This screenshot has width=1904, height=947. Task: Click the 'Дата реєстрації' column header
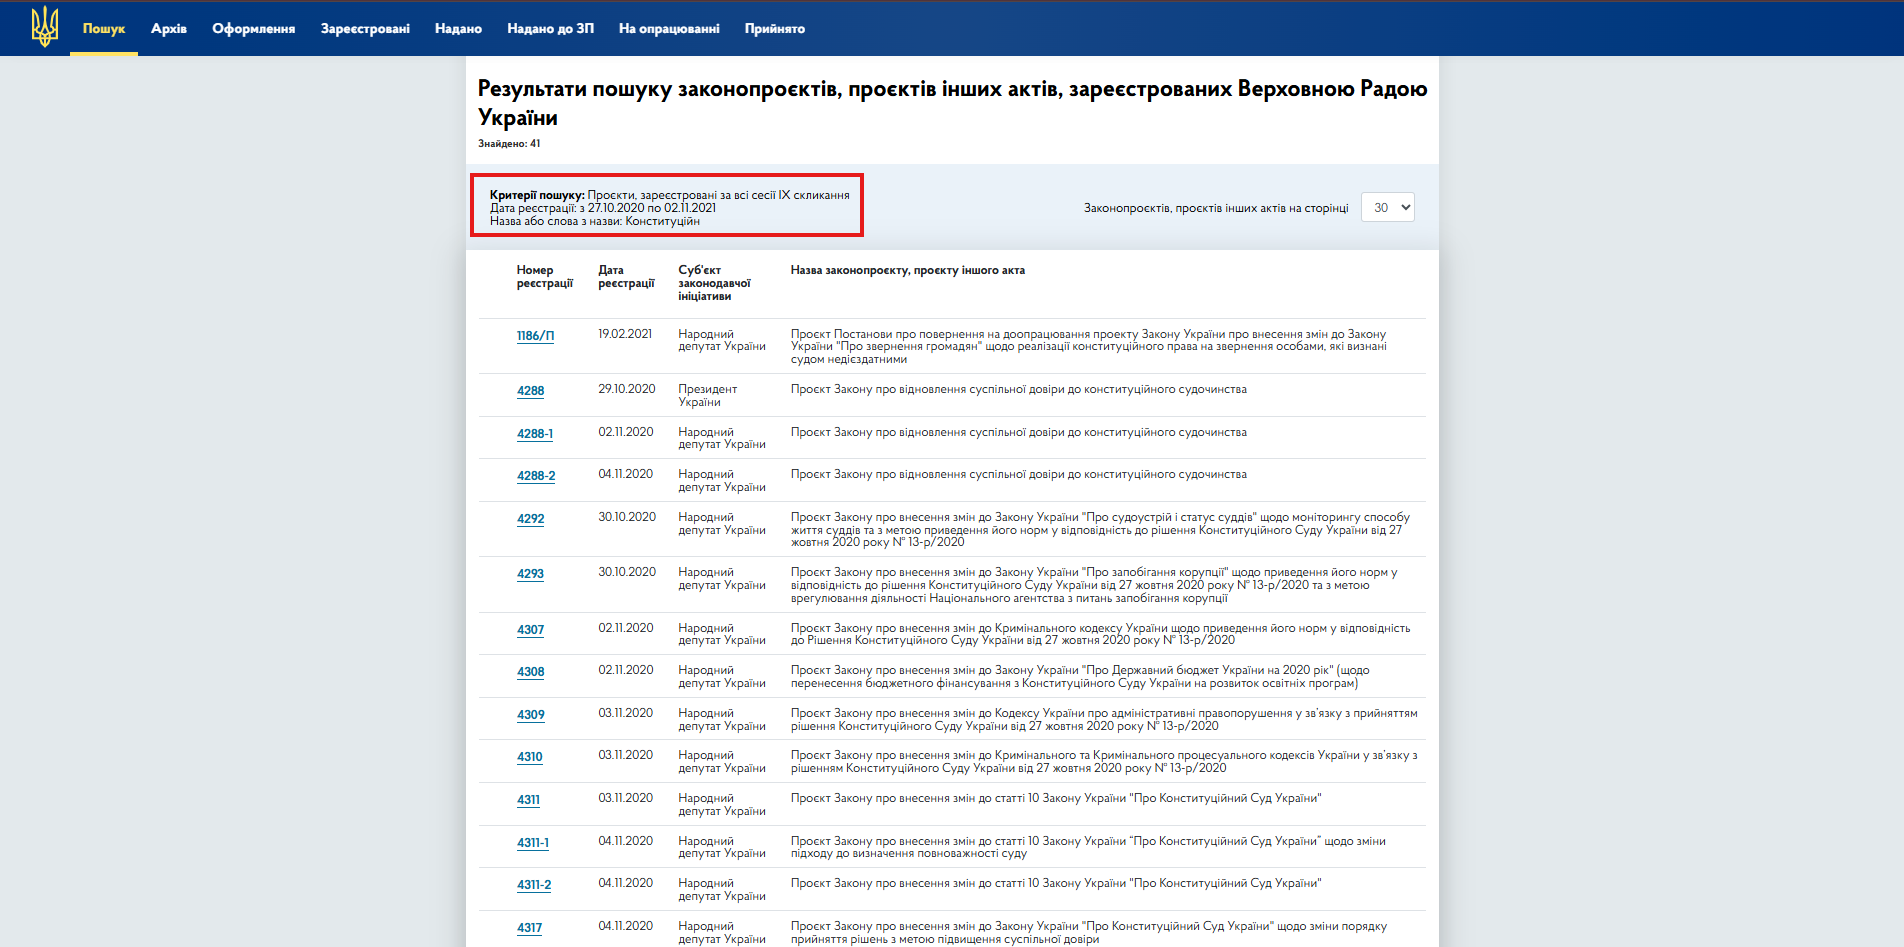[626, 277]
